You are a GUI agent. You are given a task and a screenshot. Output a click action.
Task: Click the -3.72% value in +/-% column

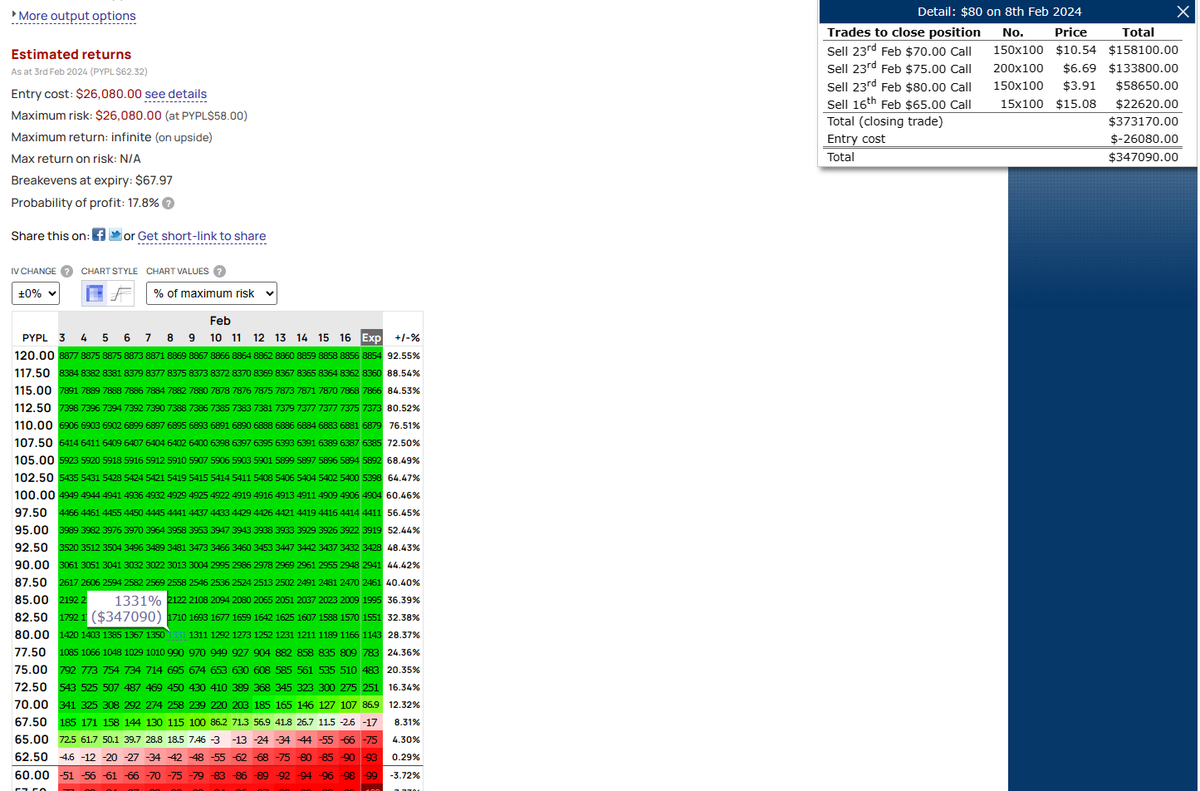click(403, 775)
